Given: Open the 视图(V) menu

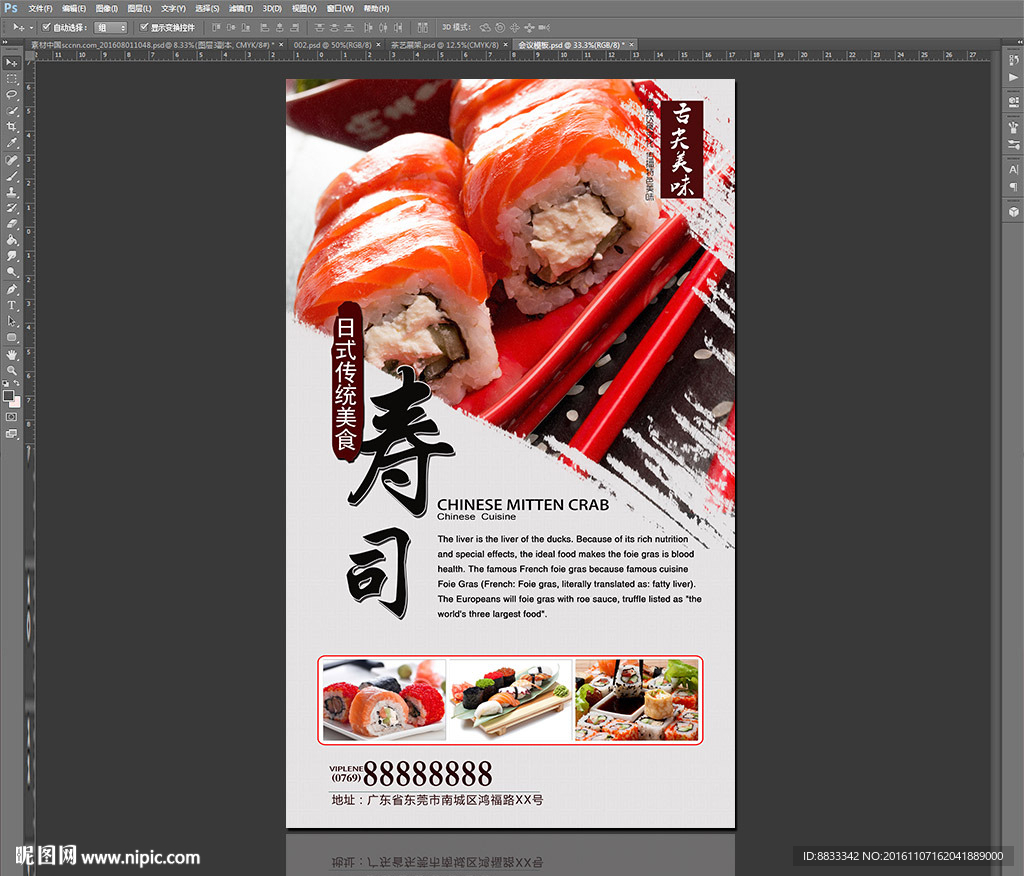Looking at the screenshot, I should click(304, 8).
